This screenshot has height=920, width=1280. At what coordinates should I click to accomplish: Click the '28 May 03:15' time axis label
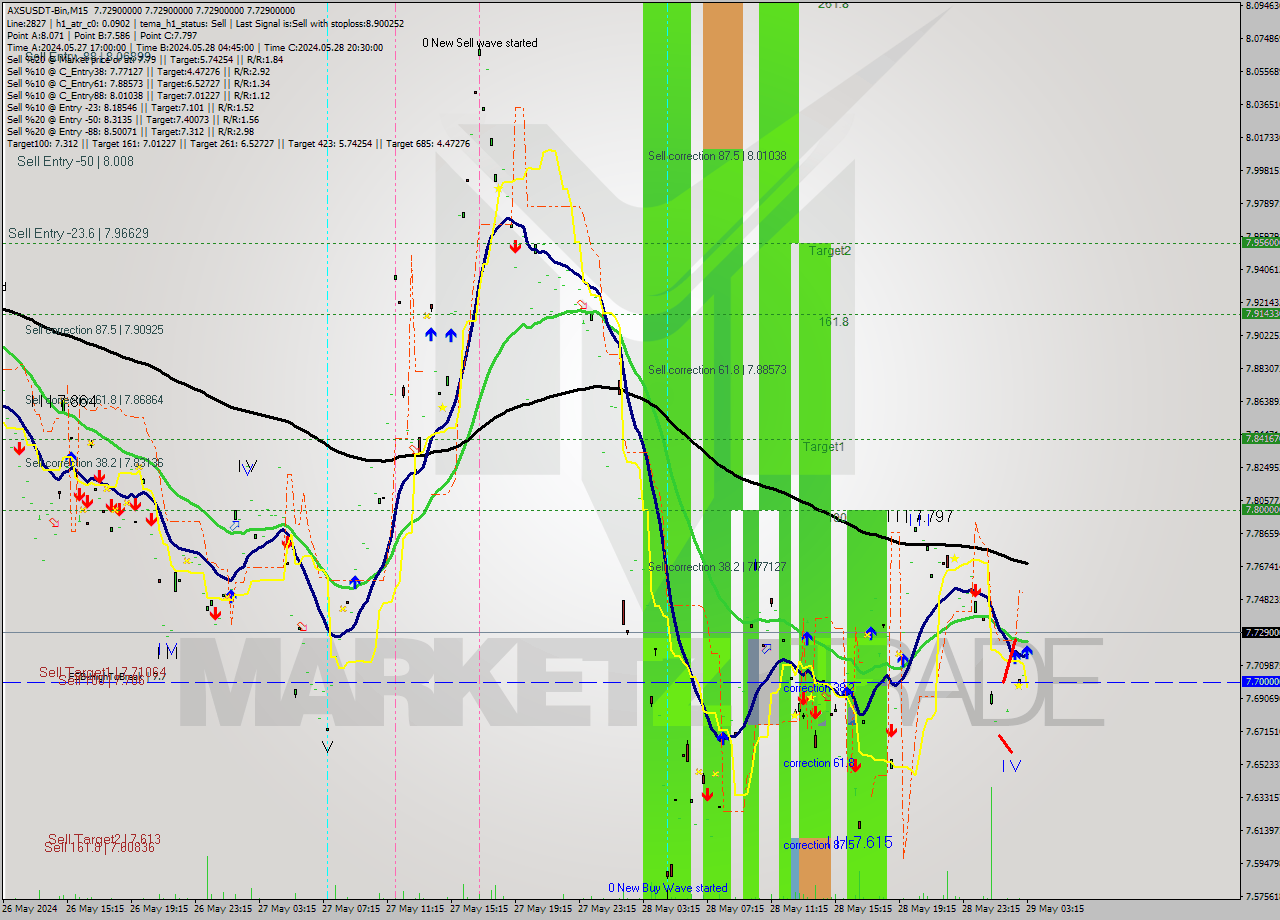coord(670,909)
